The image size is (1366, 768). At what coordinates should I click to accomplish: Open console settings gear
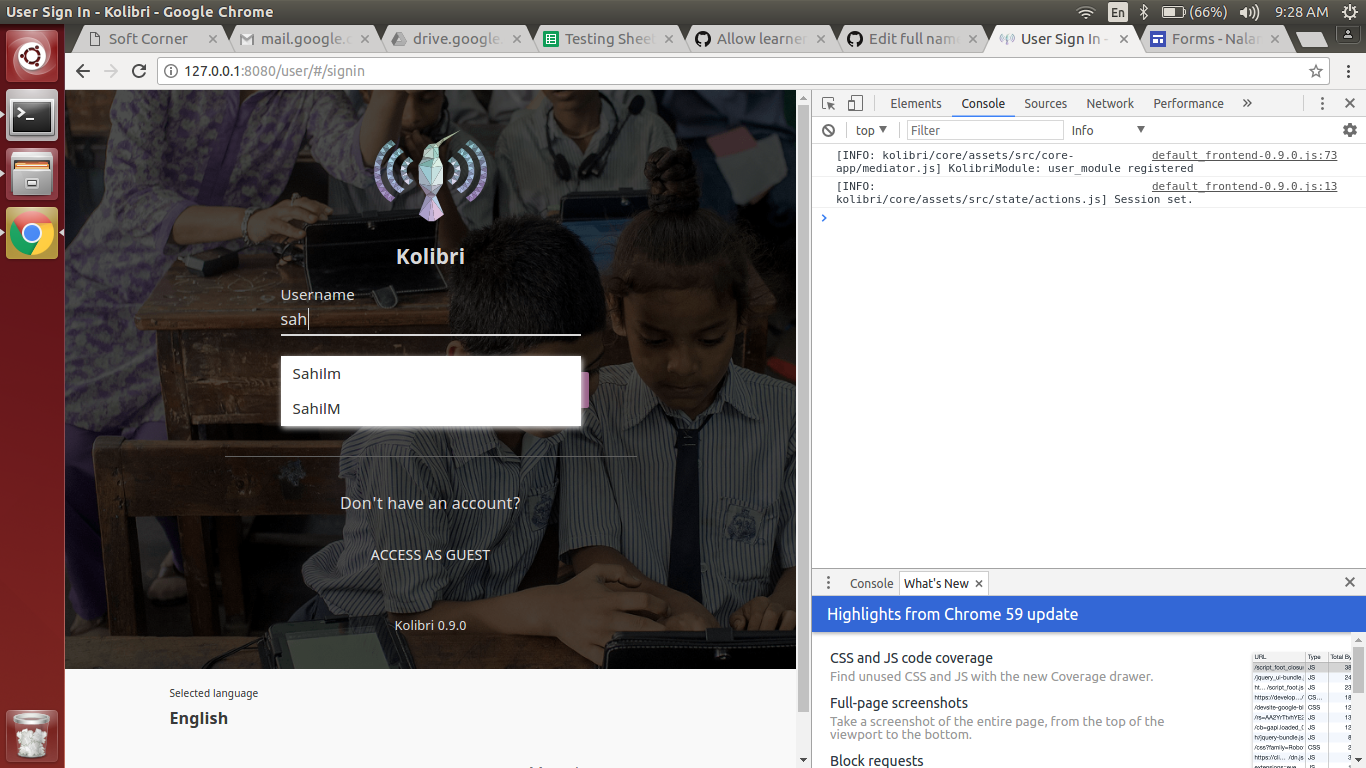point(1350,130)
